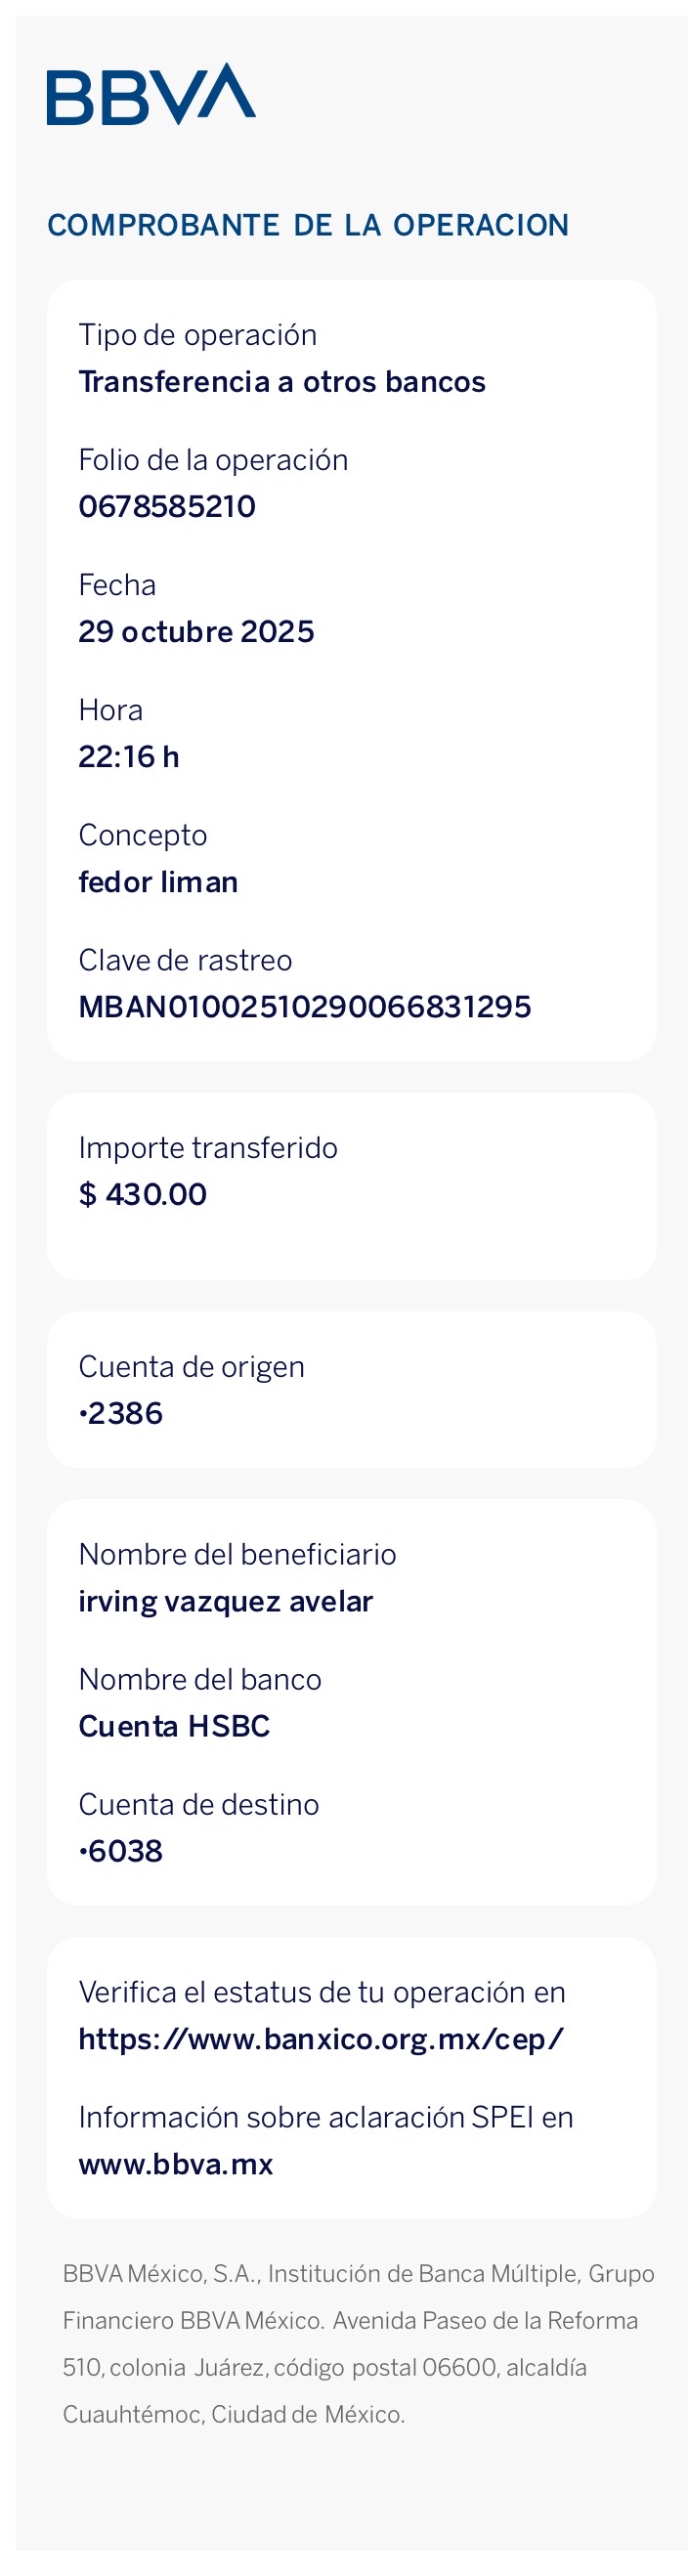Viewport: 688px width, 2576px height.
Task: Click the bank name Cuenta HSBC
Action: click(174, 1725)
